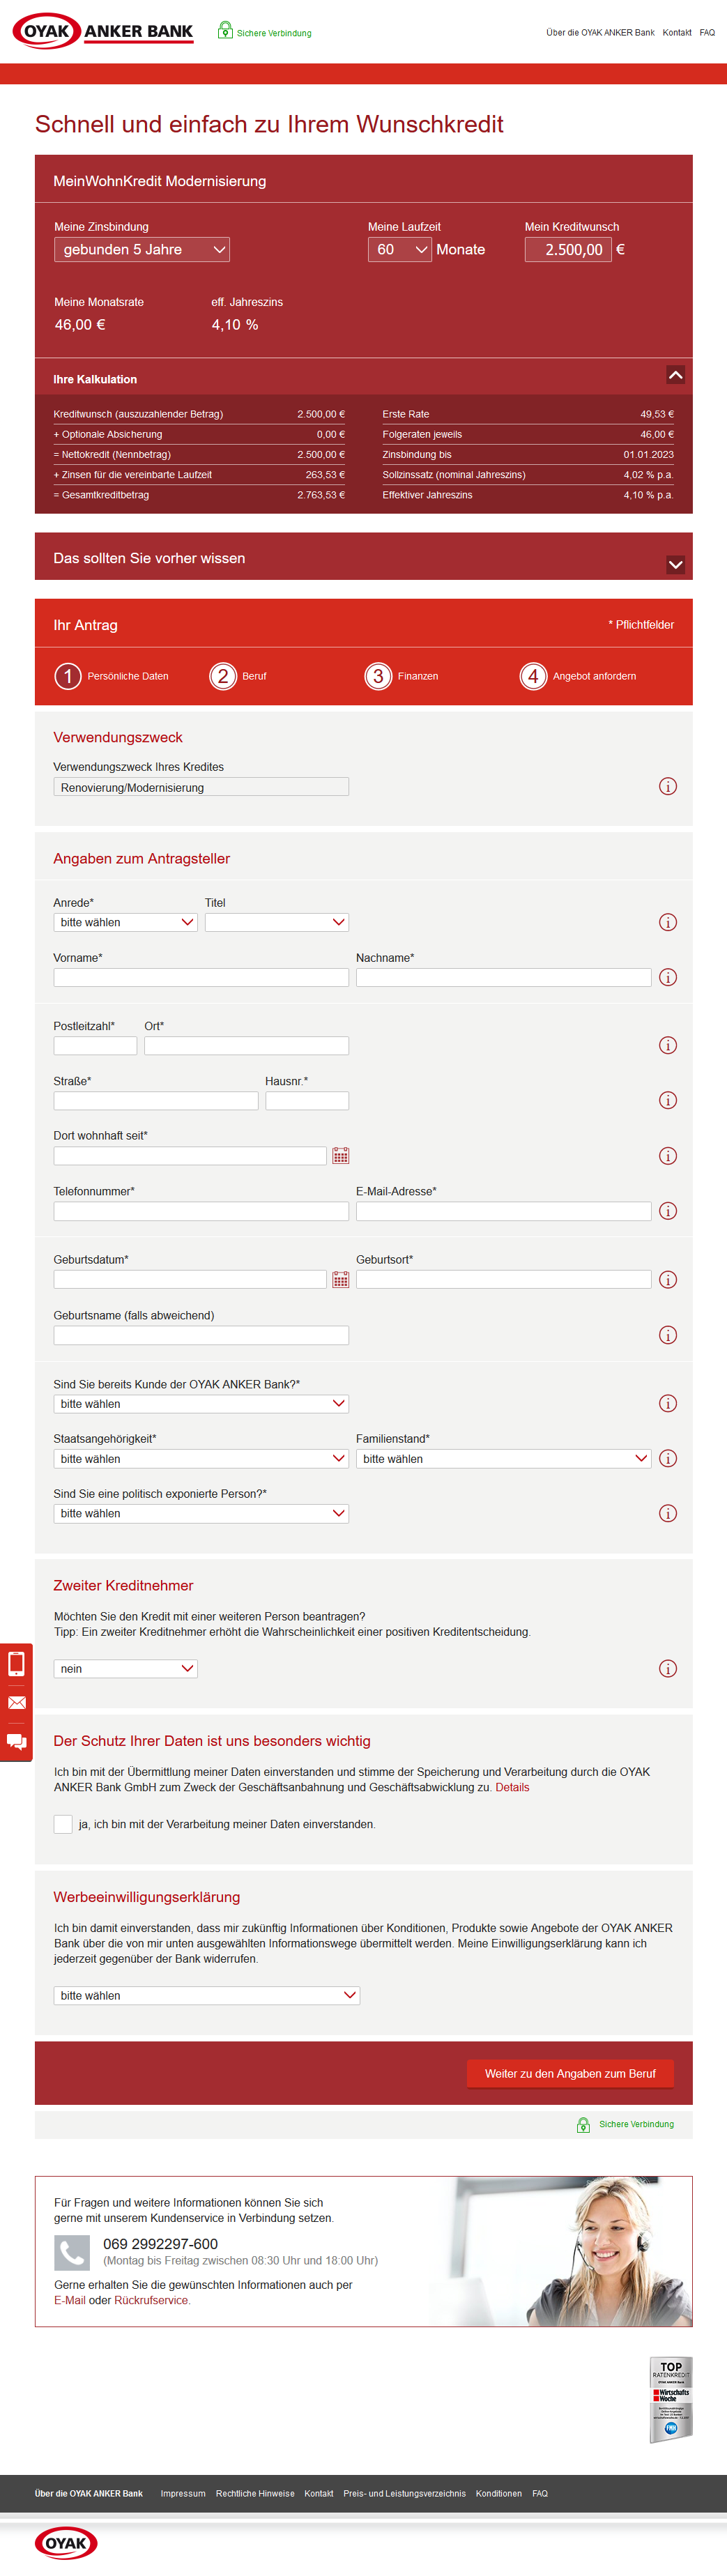Screen dimensions: 727x2576
Task: Open the Meine Laufzeit months dropdown
Action: [399, 250]
